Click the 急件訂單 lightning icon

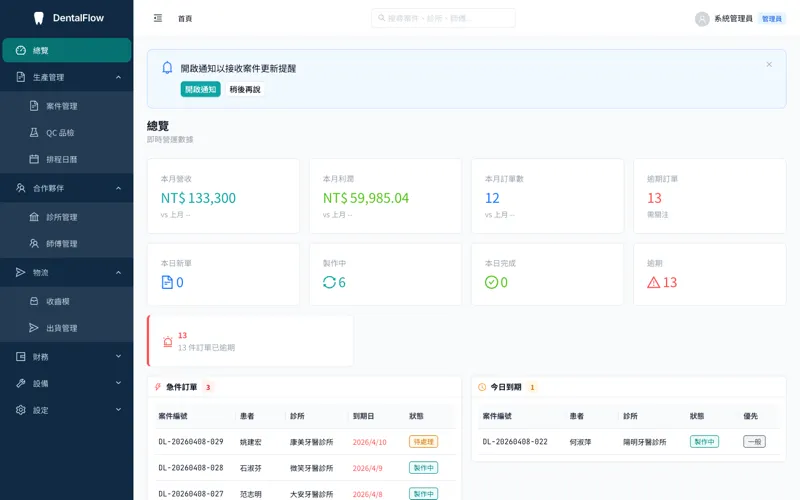coord(158,387)
